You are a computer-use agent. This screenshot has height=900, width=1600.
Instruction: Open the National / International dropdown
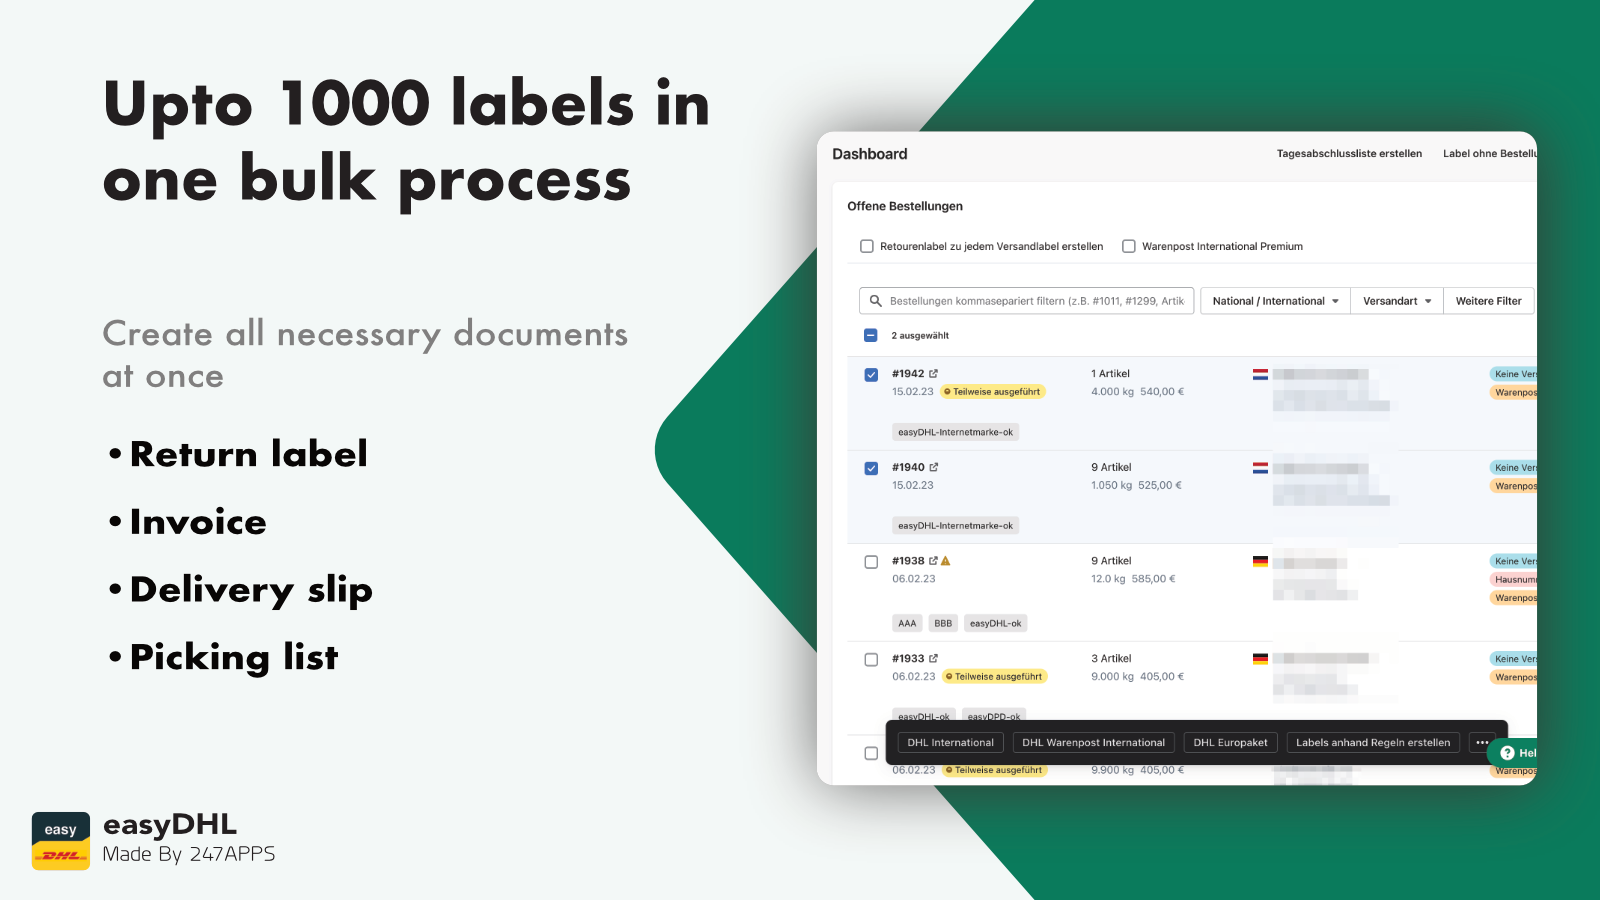(x=1274, y=300)
